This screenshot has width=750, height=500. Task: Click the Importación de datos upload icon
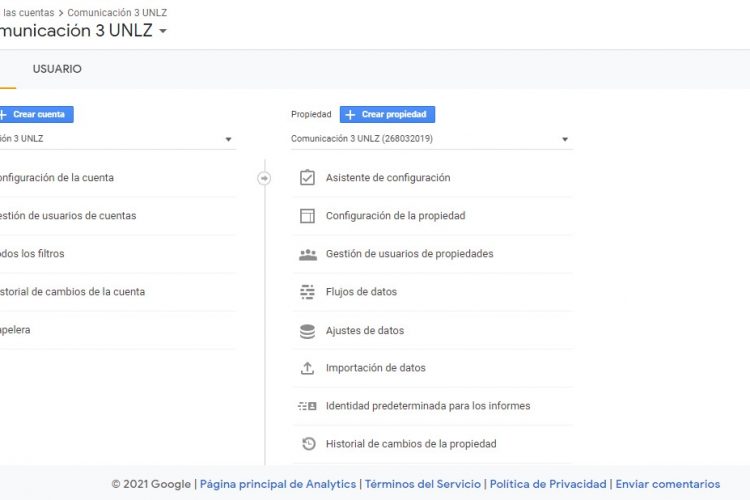[307, 368]
